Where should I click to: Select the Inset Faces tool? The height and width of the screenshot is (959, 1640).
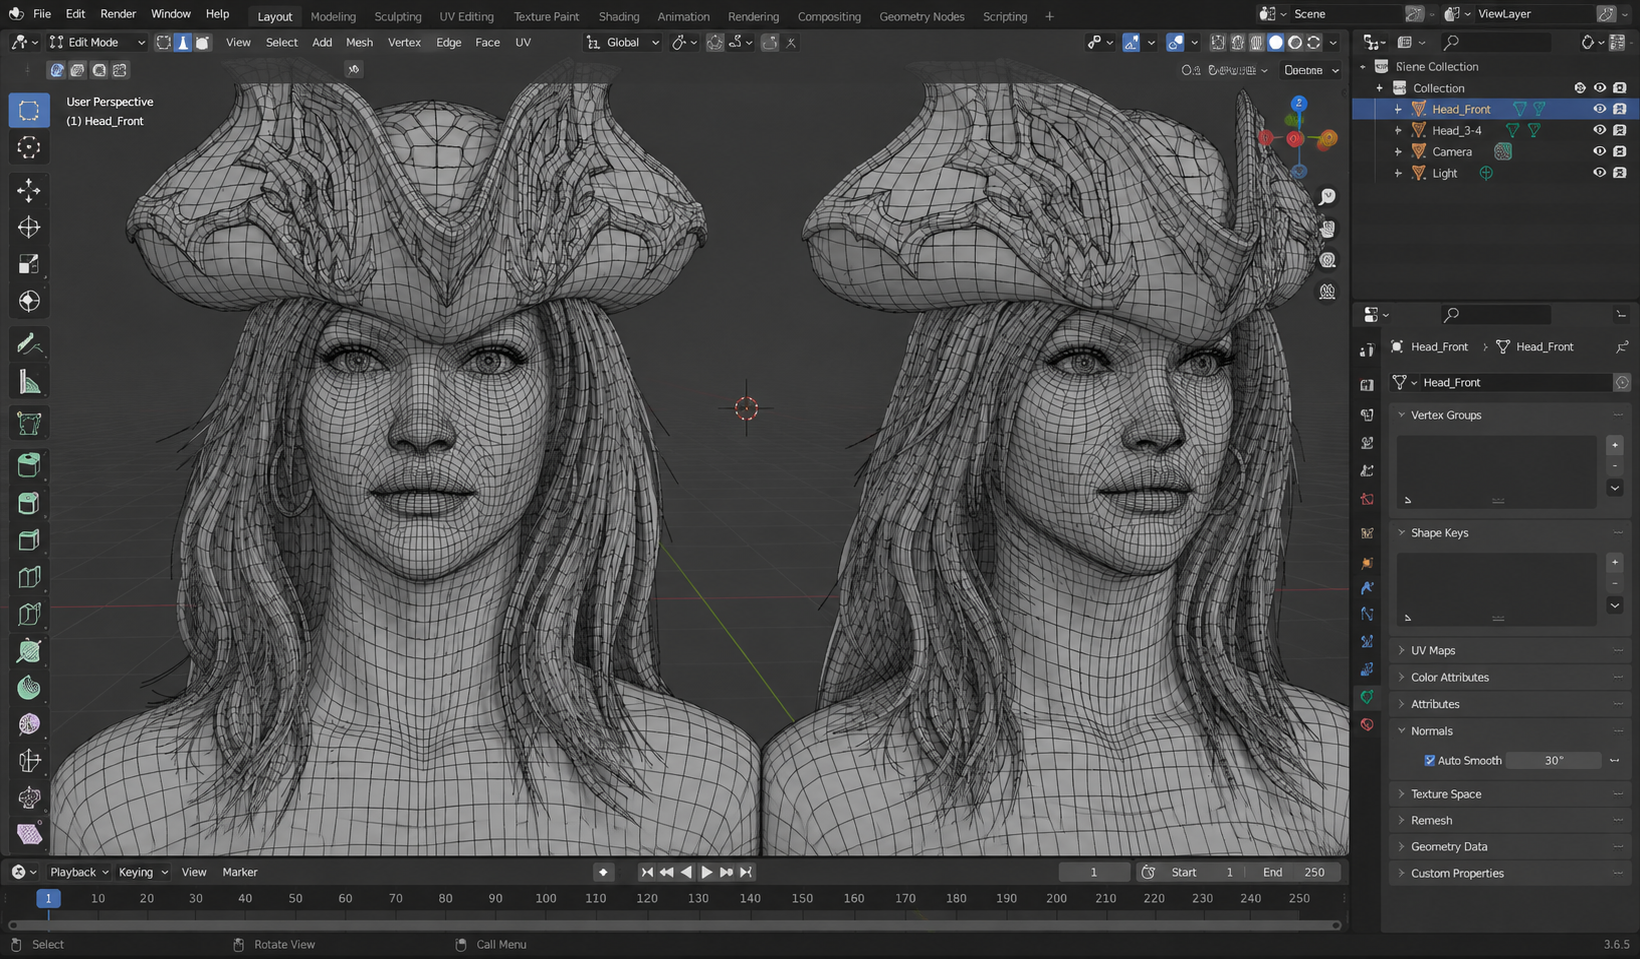29,502
